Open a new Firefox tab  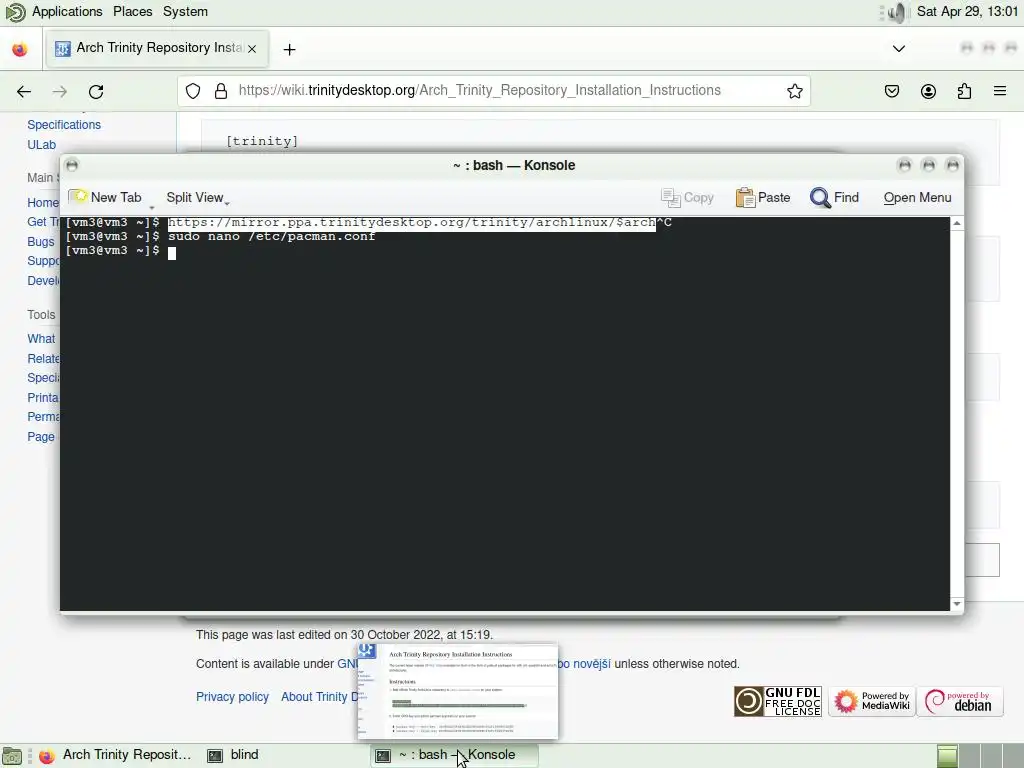(289, 49)
